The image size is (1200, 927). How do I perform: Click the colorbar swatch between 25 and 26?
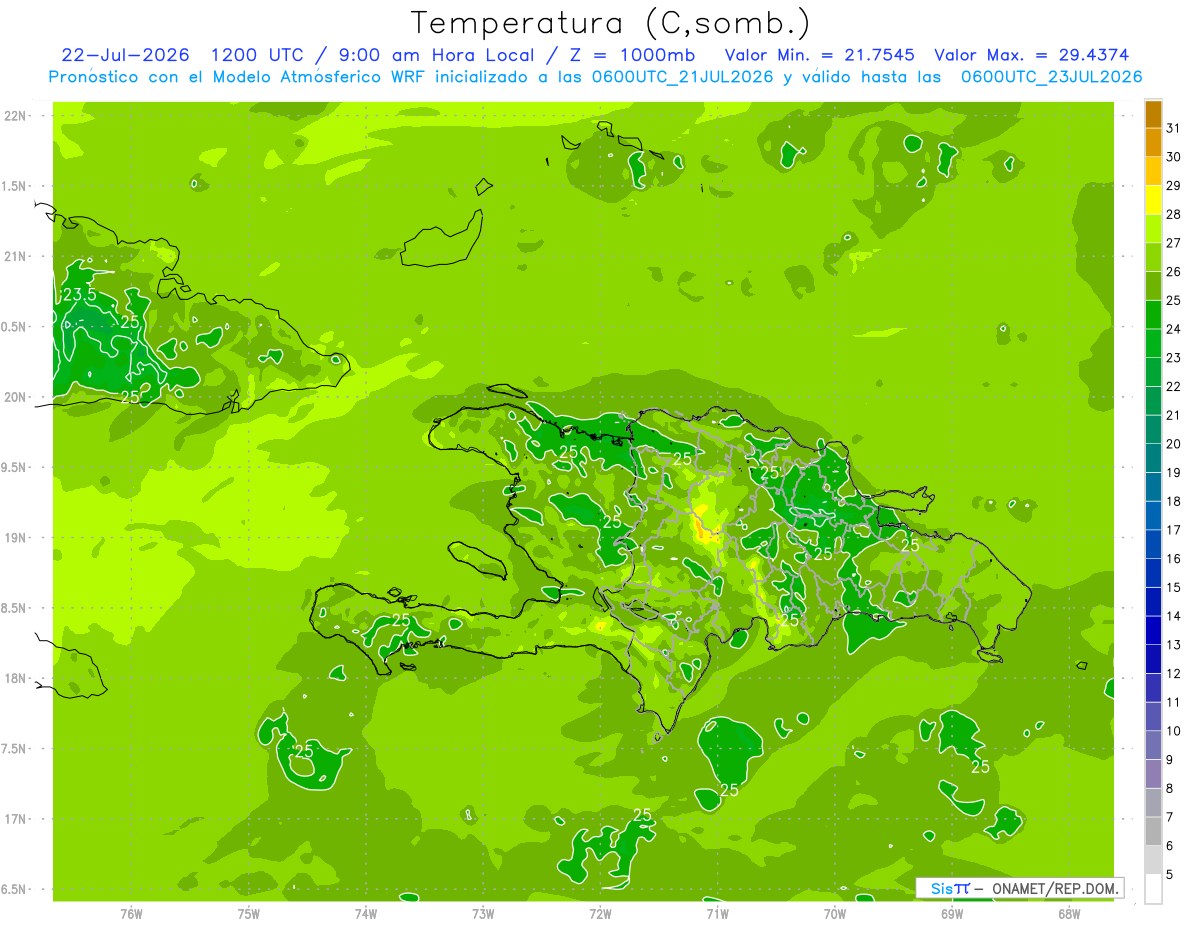pos(1153,285)
